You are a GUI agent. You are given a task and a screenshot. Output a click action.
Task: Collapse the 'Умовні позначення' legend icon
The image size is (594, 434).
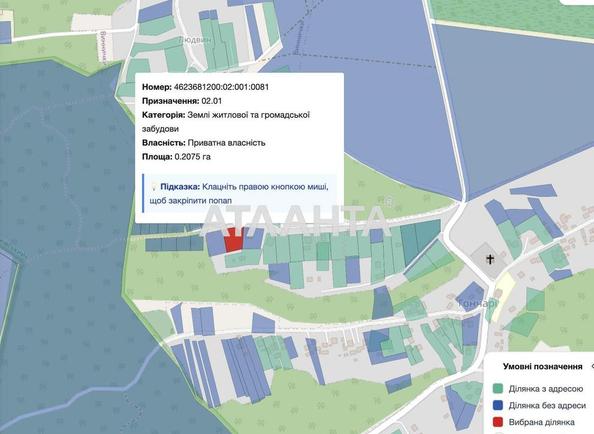(x=592, y=367)
